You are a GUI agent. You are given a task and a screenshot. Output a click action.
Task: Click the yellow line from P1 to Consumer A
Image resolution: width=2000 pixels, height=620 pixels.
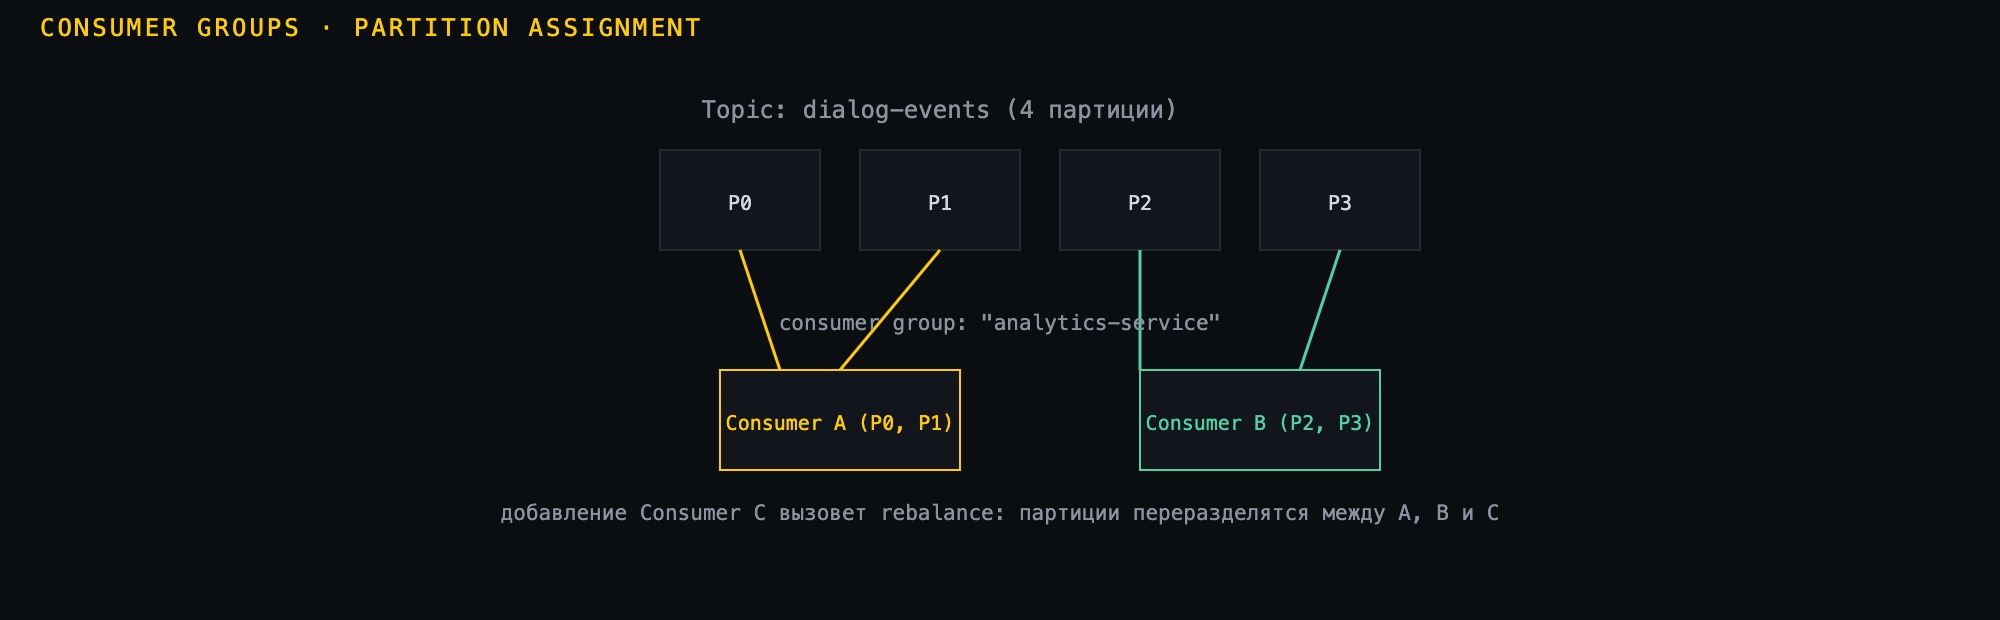tap(890, 310)
